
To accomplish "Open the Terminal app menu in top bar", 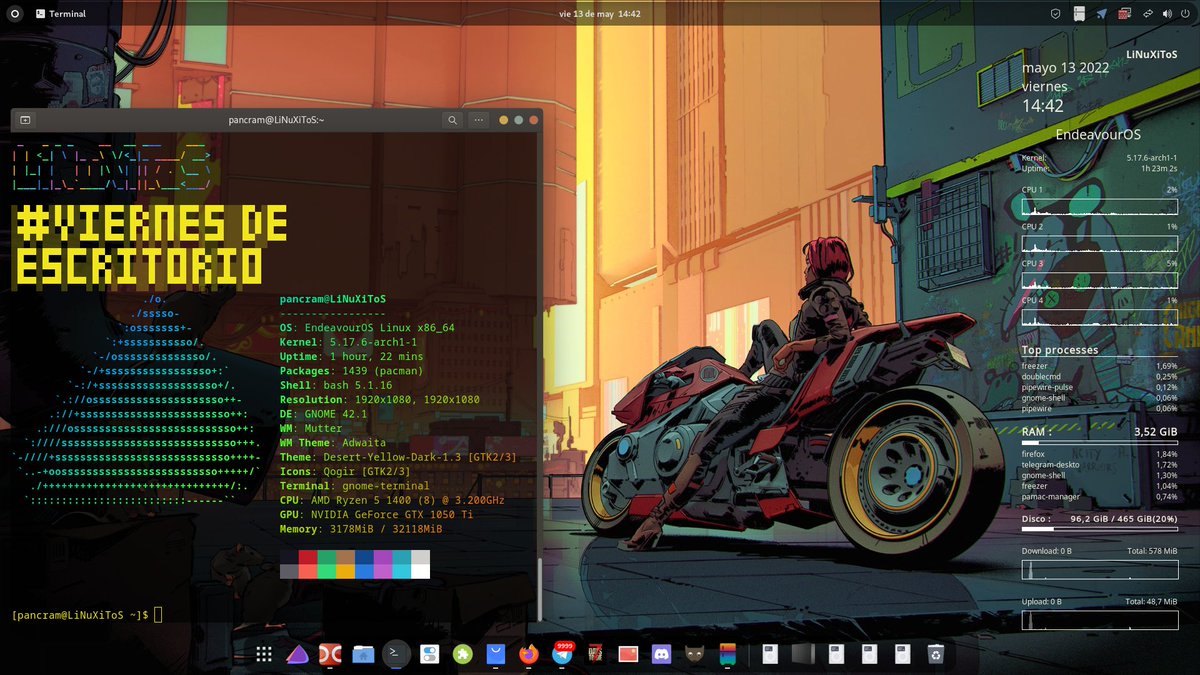I will point(60,14).
